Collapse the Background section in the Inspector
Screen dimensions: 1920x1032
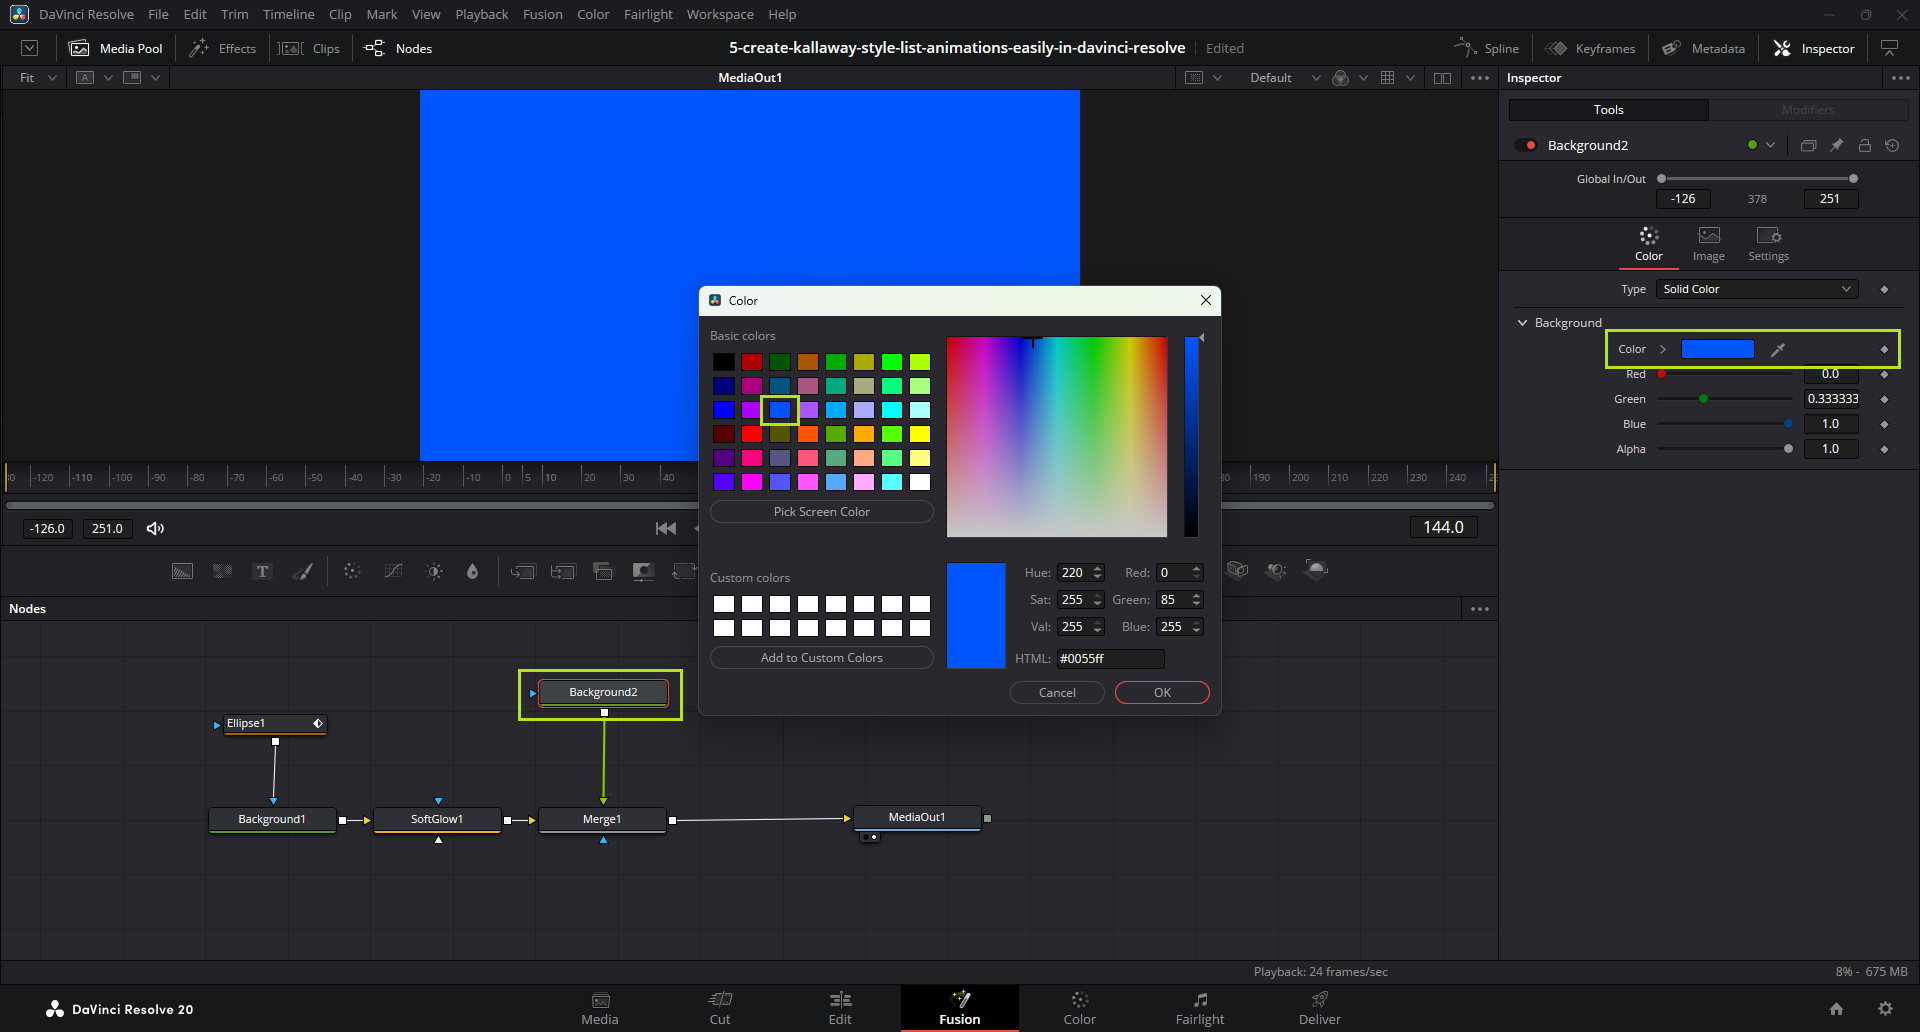1522,323
